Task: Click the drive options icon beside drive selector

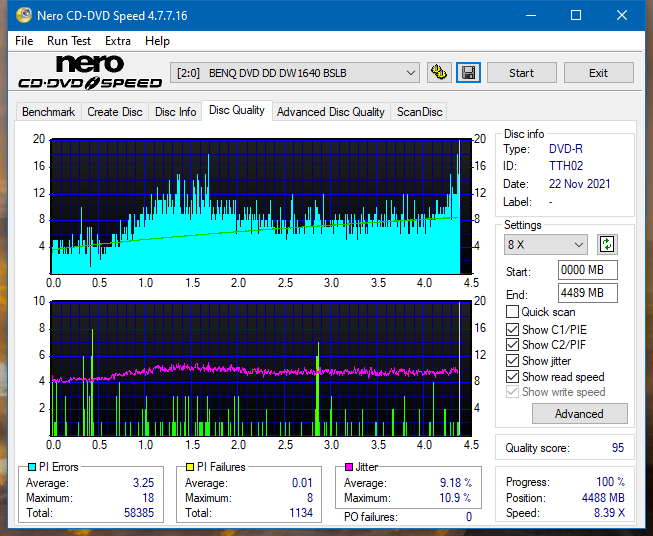Action: tap(439, 73)
